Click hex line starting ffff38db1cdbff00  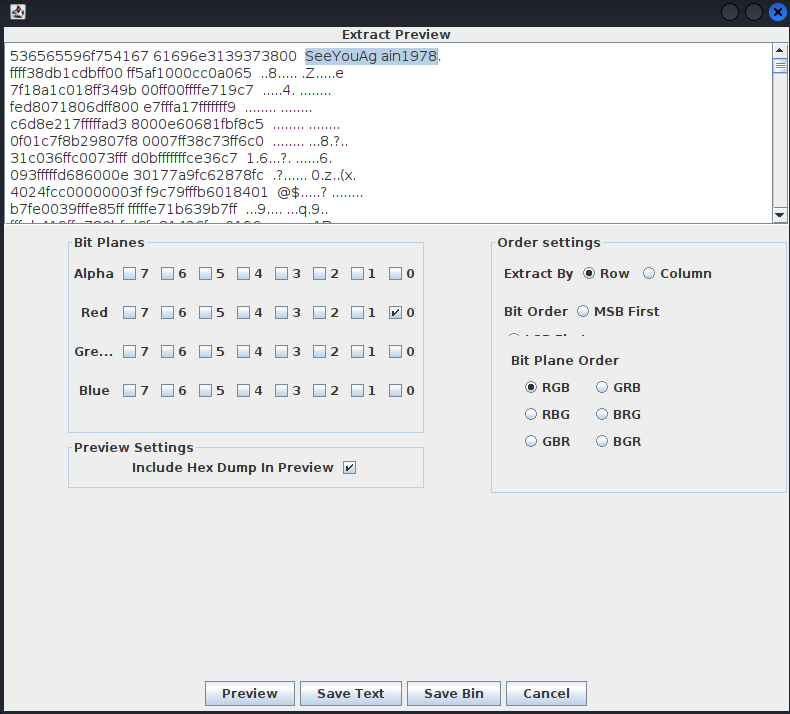(x=176, y=73)
